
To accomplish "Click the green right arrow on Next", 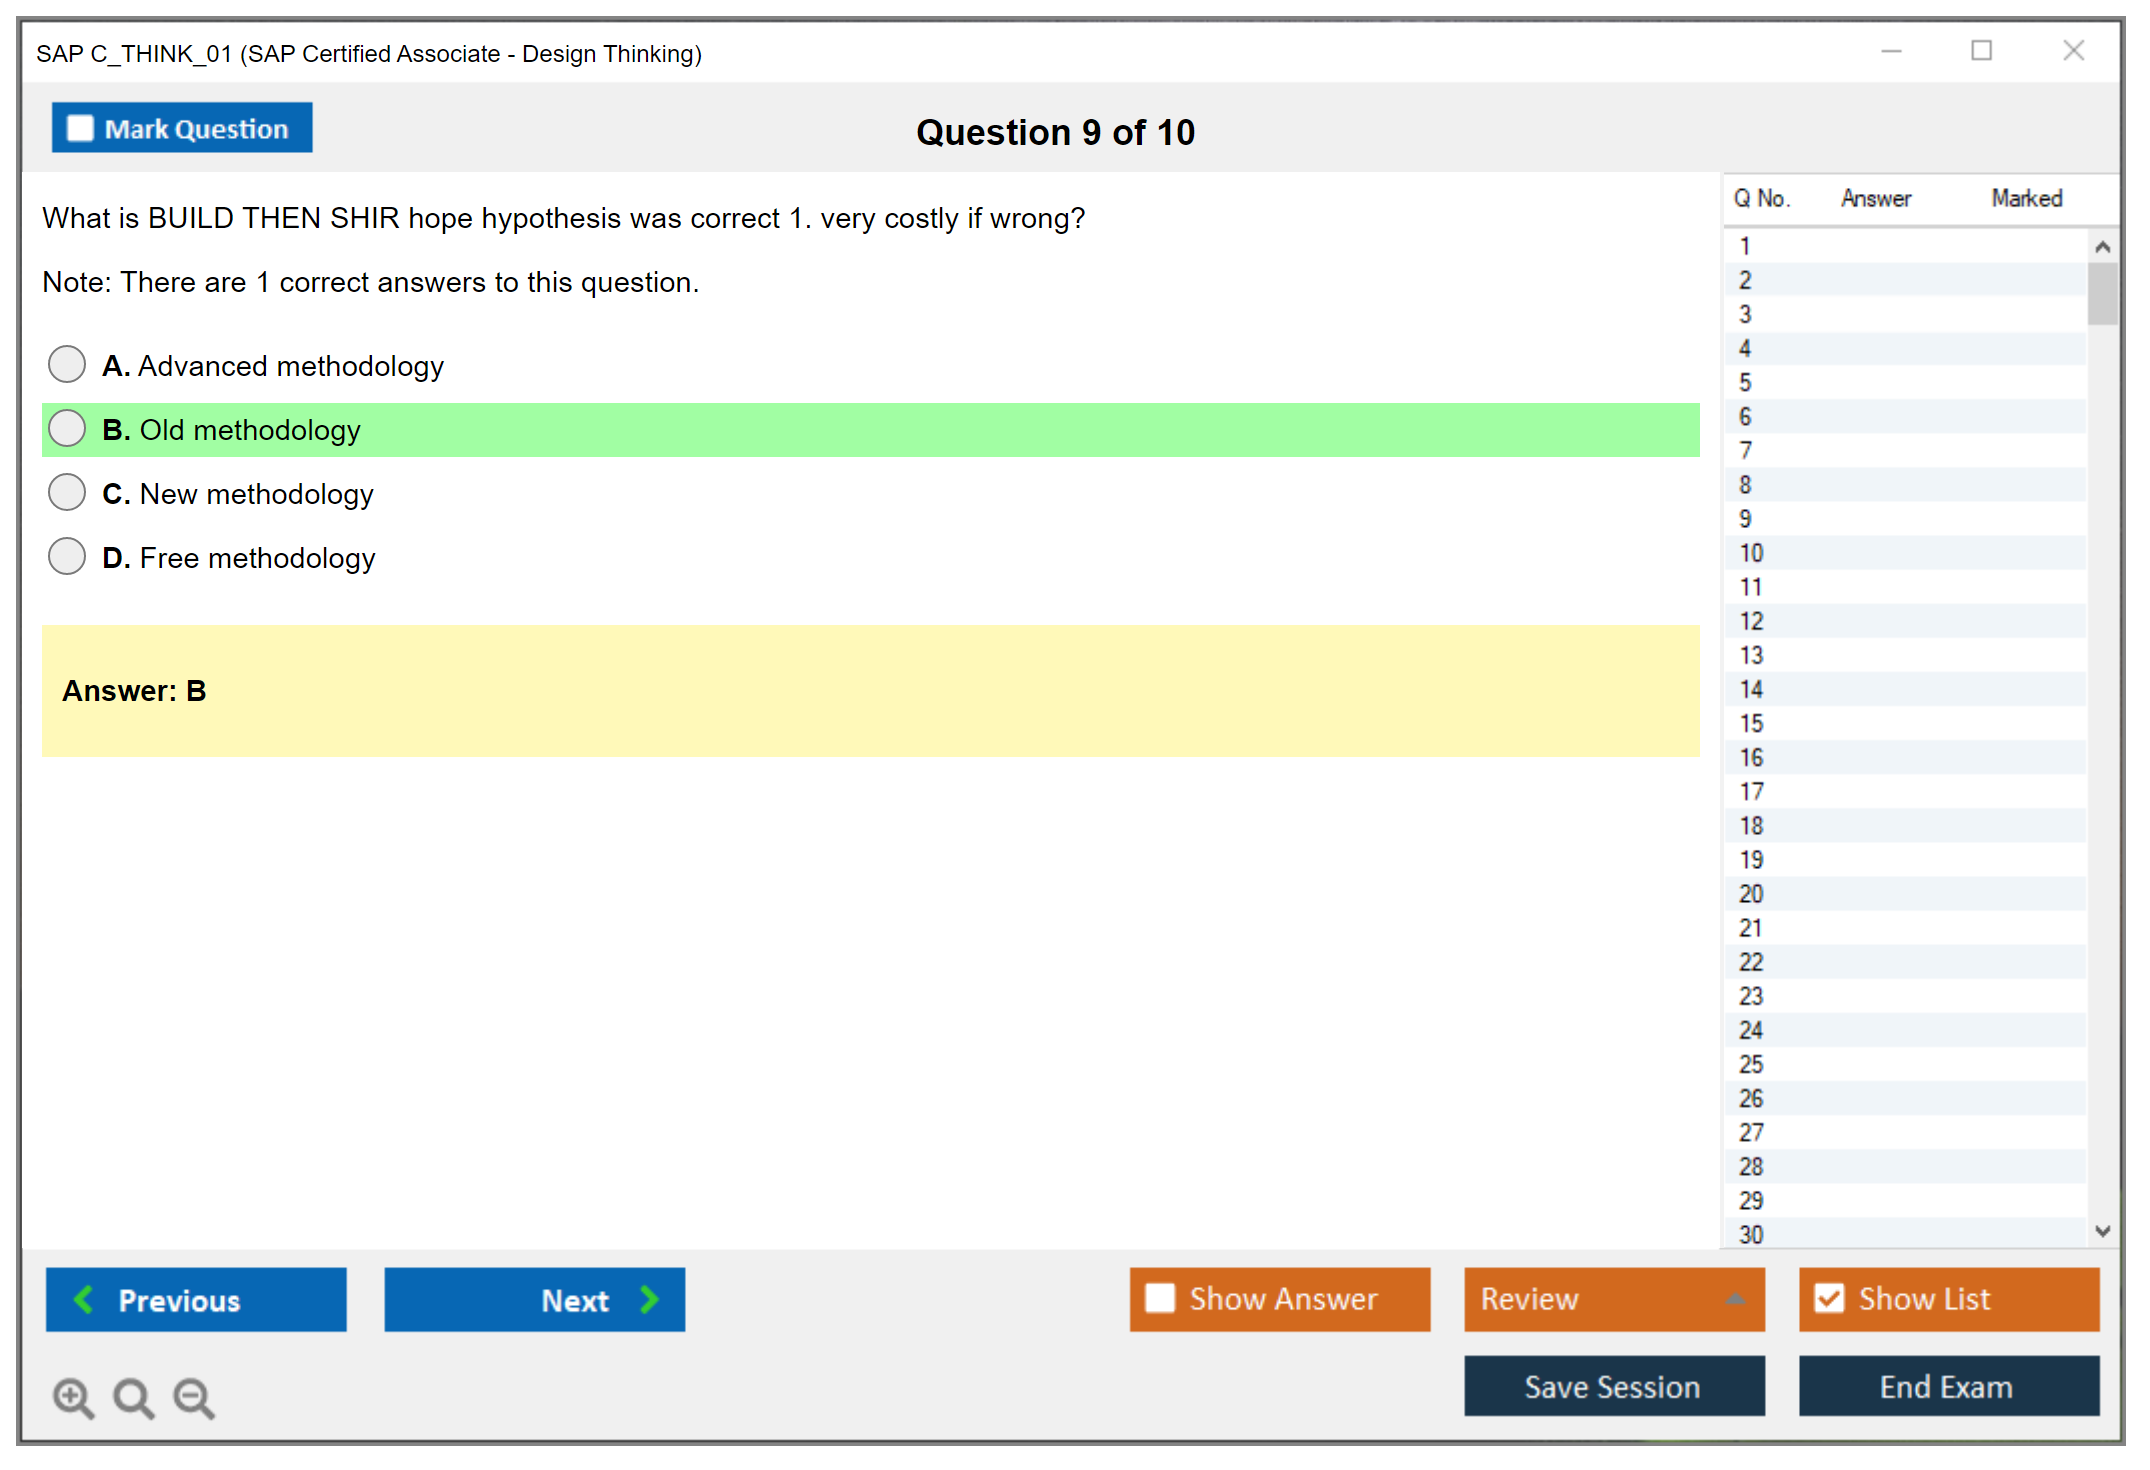I will click(x=649, y=1299).
